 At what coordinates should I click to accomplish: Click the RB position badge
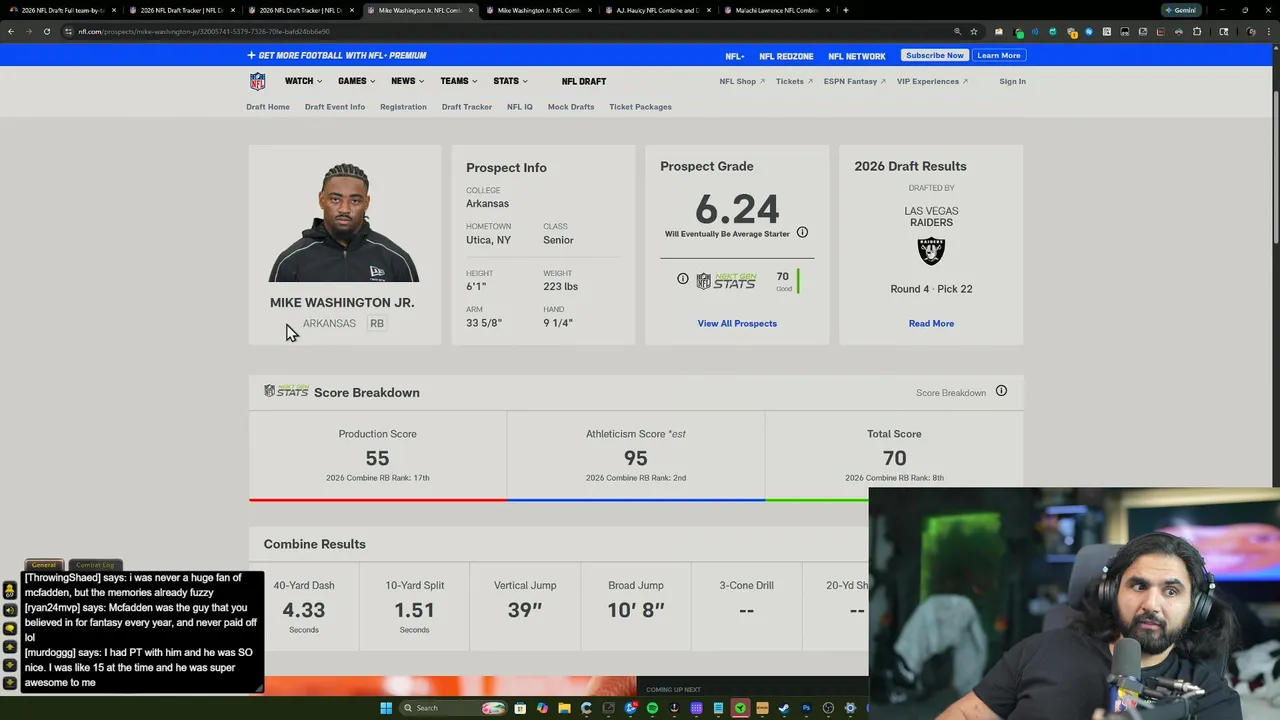pos(377,323)
